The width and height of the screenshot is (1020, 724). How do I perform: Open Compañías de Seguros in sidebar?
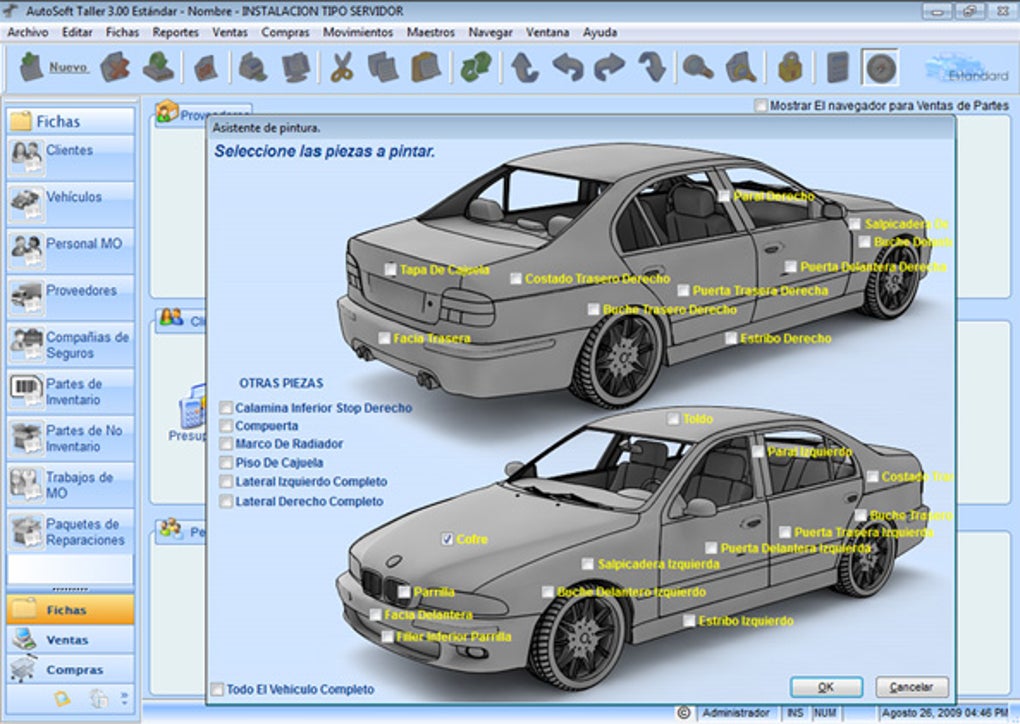[70, 344]
